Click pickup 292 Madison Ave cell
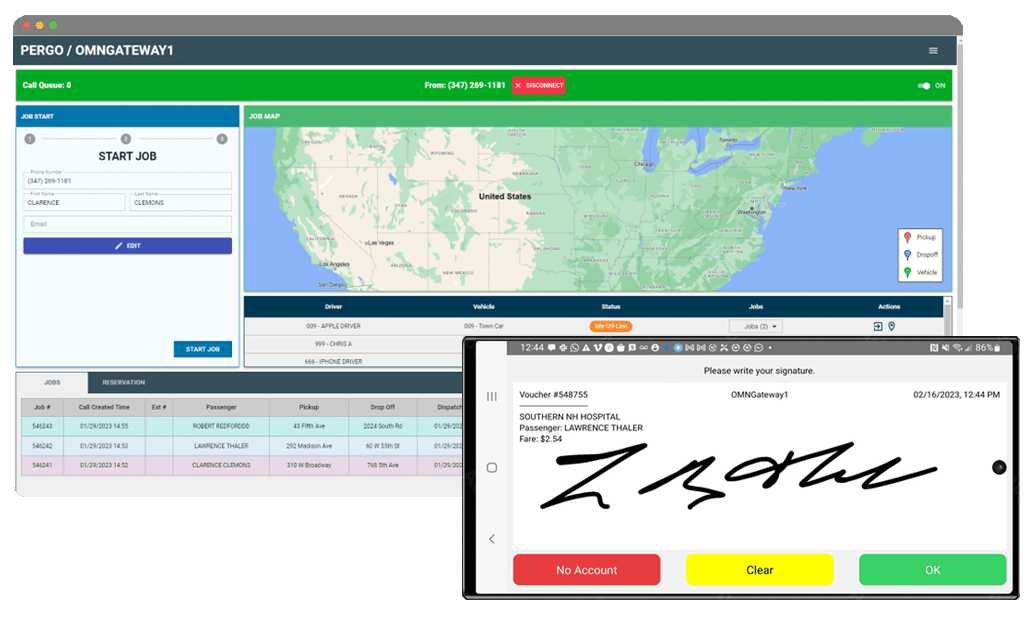This screenshot has height=624, width=1034. pyautogui.click(x=309, y=446)
